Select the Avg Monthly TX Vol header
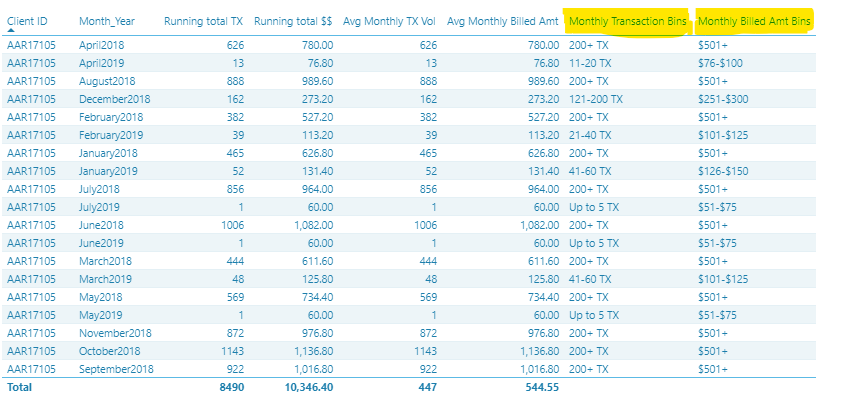The image size is (855, 414). click(390, 21)
